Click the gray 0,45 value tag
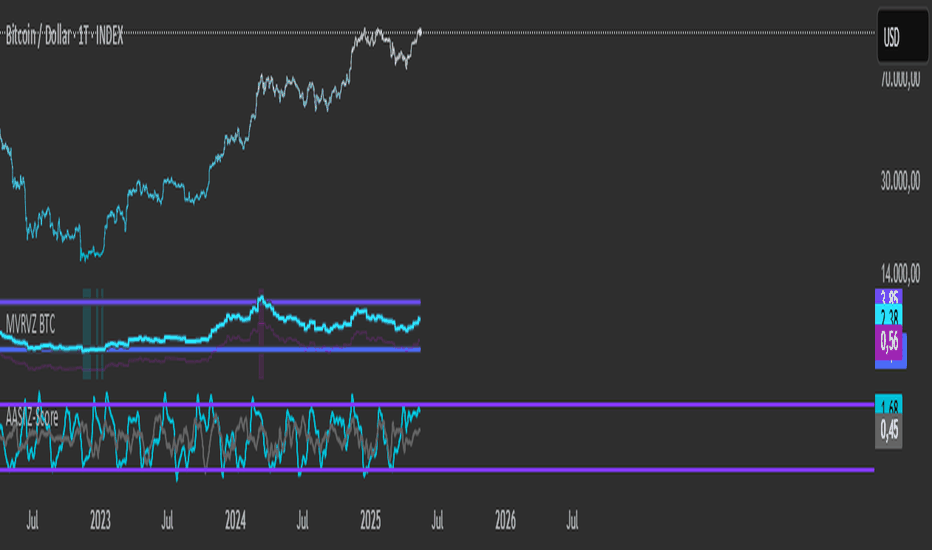This screenshot has width=932, height=550. [x=889, y=429]
